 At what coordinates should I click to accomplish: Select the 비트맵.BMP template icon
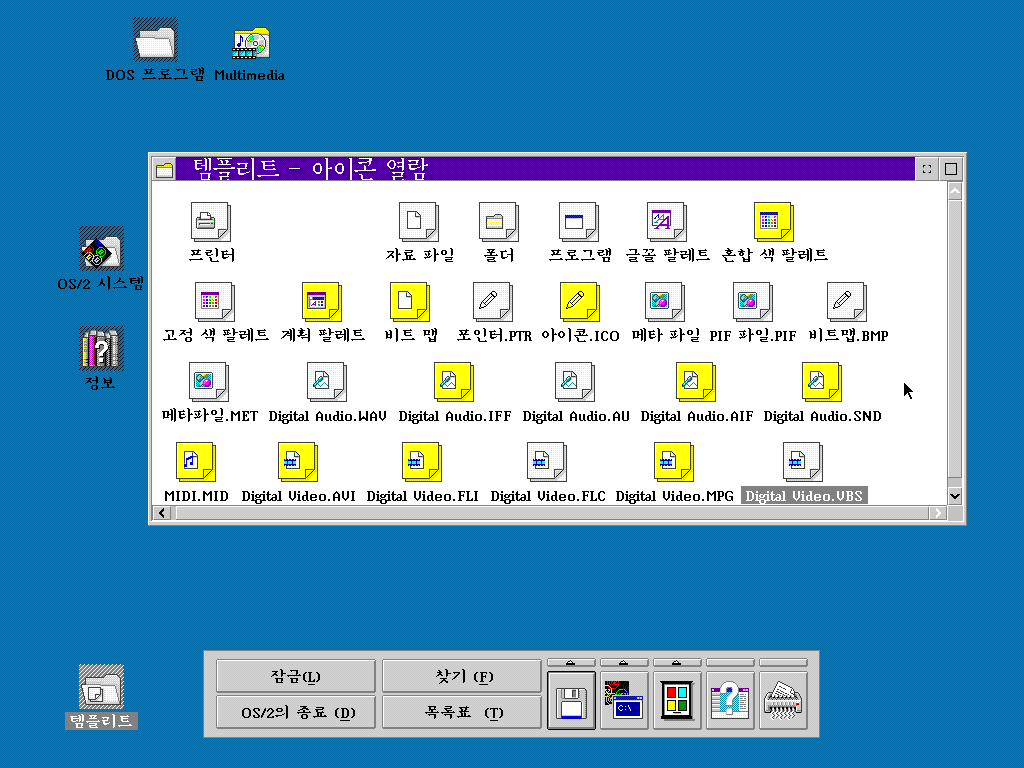847,302
